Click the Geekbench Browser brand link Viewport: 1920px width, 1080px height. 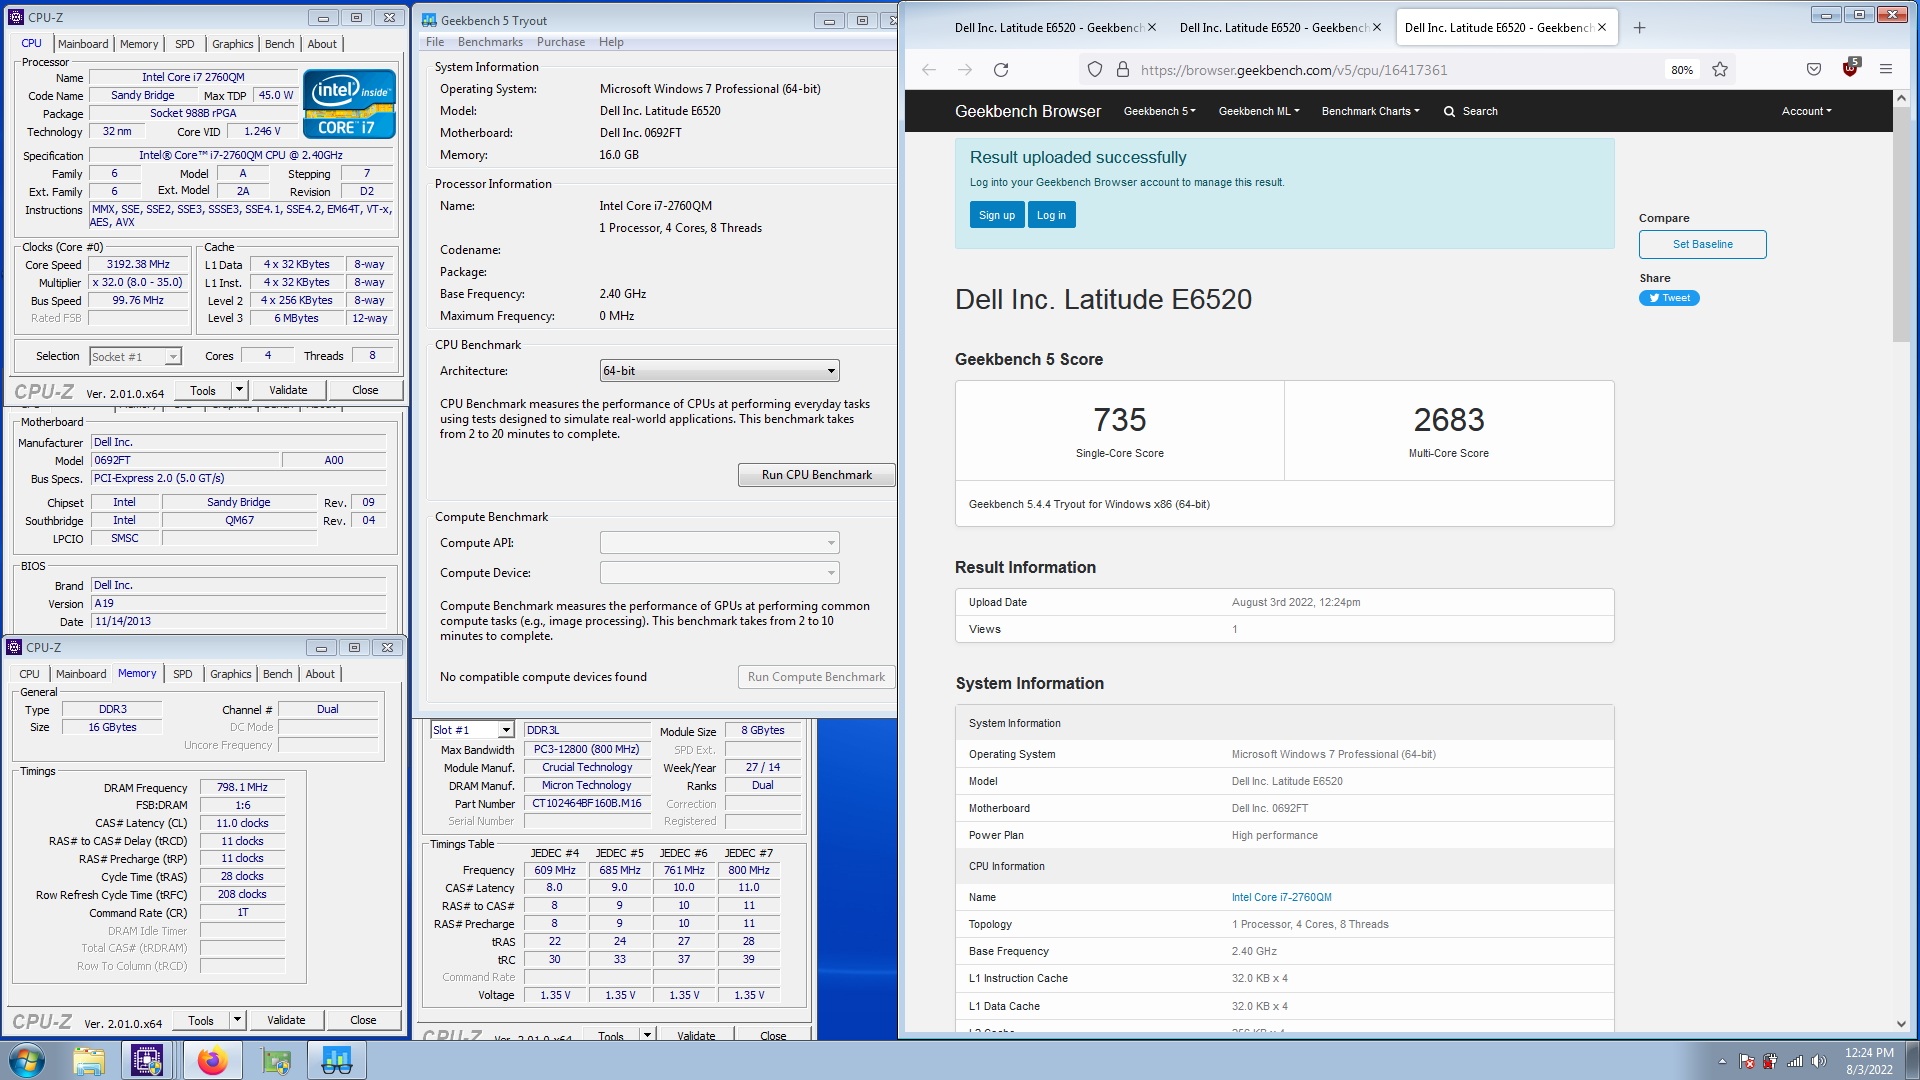click(1027, 111)
